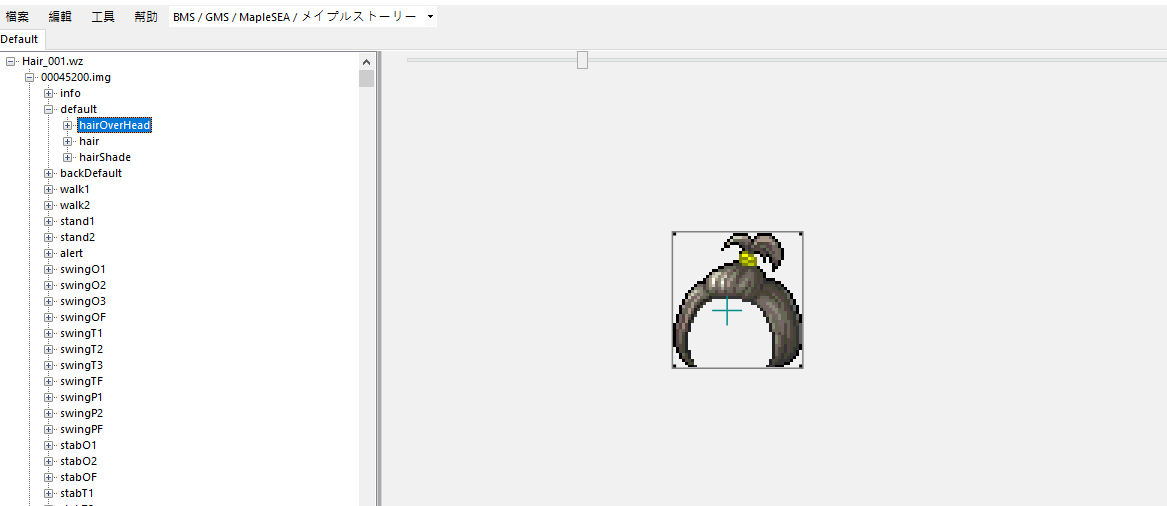Expand the hair node
The height and width of the screenshot is (506, 1167).
click(68, 141)
